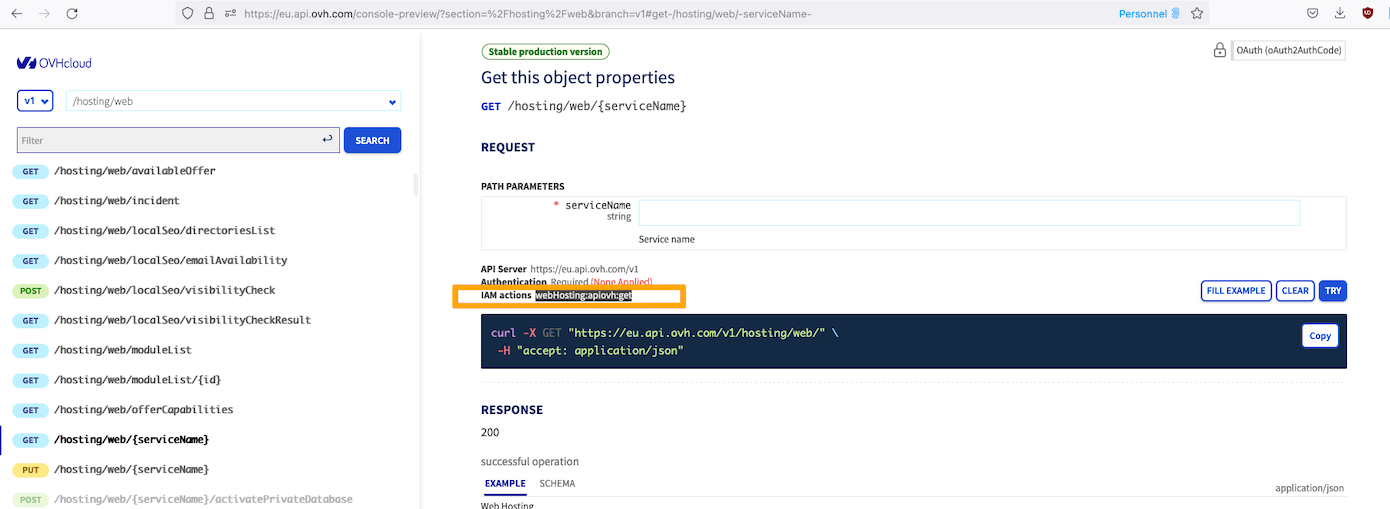Open the Pocket save icon
This screenshot has width=1390, height=509.
click(1312, 14)
